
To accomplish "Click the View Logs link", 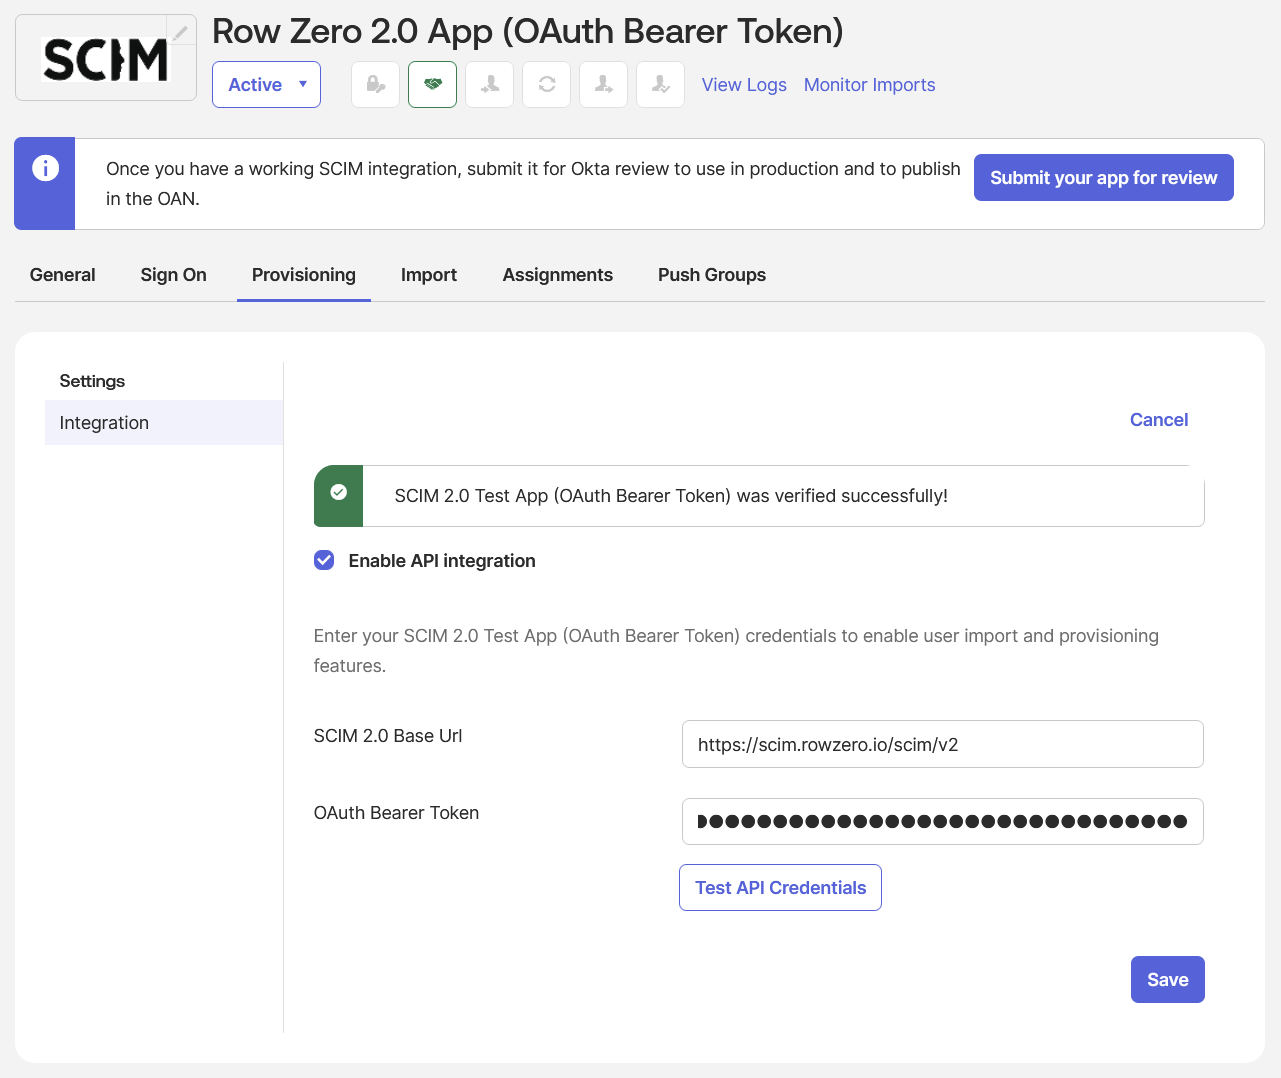I will pyautogui.click(x=744, y=85).
